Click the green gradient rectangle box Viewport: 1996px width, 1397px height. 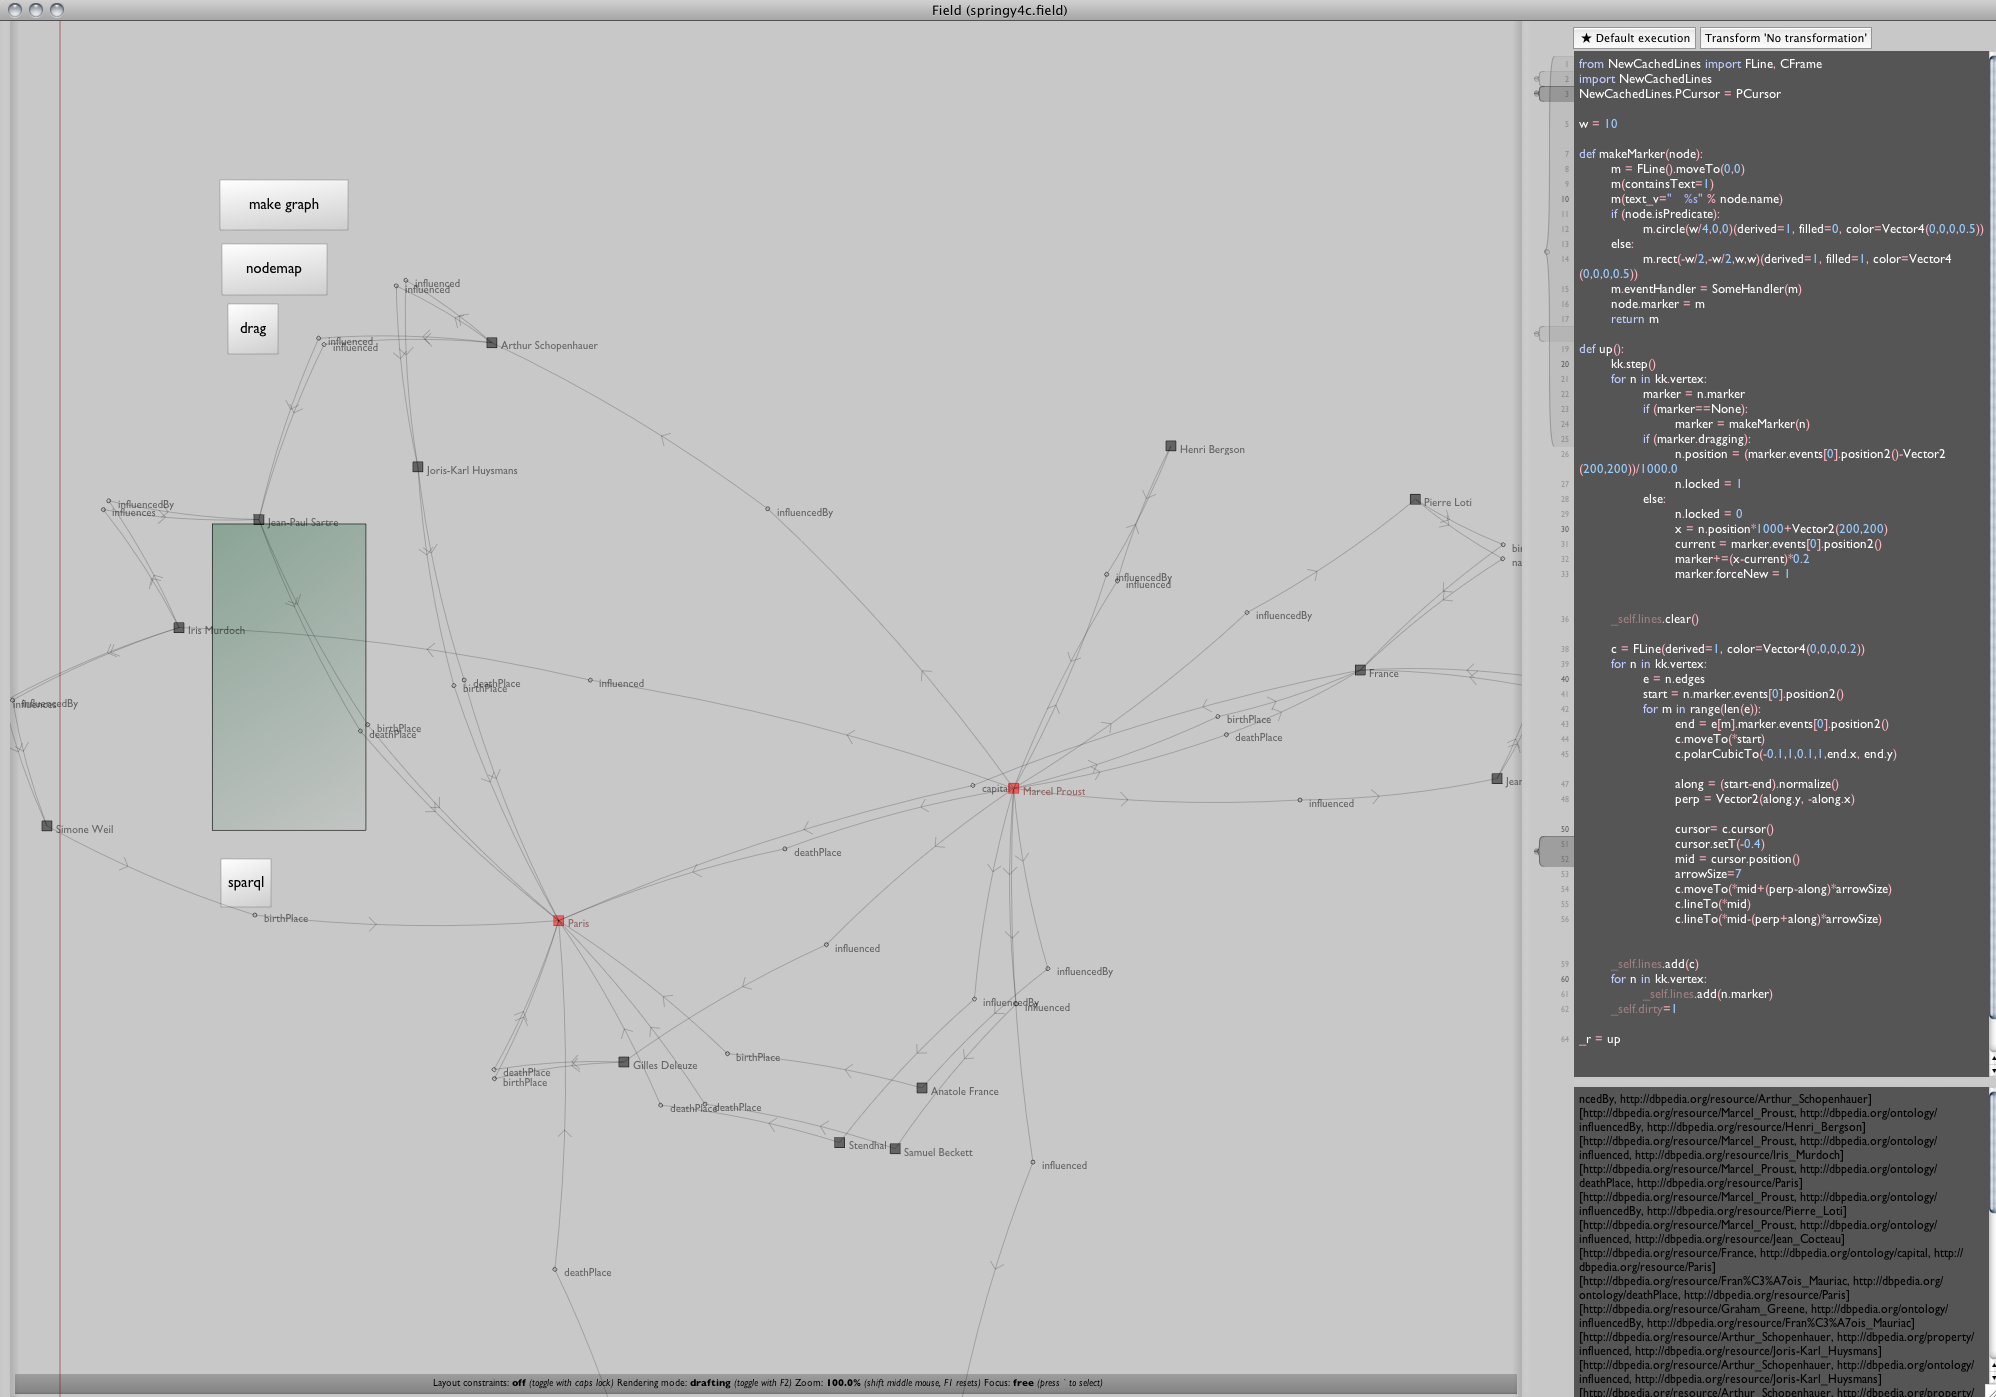[x=289, y=677]
